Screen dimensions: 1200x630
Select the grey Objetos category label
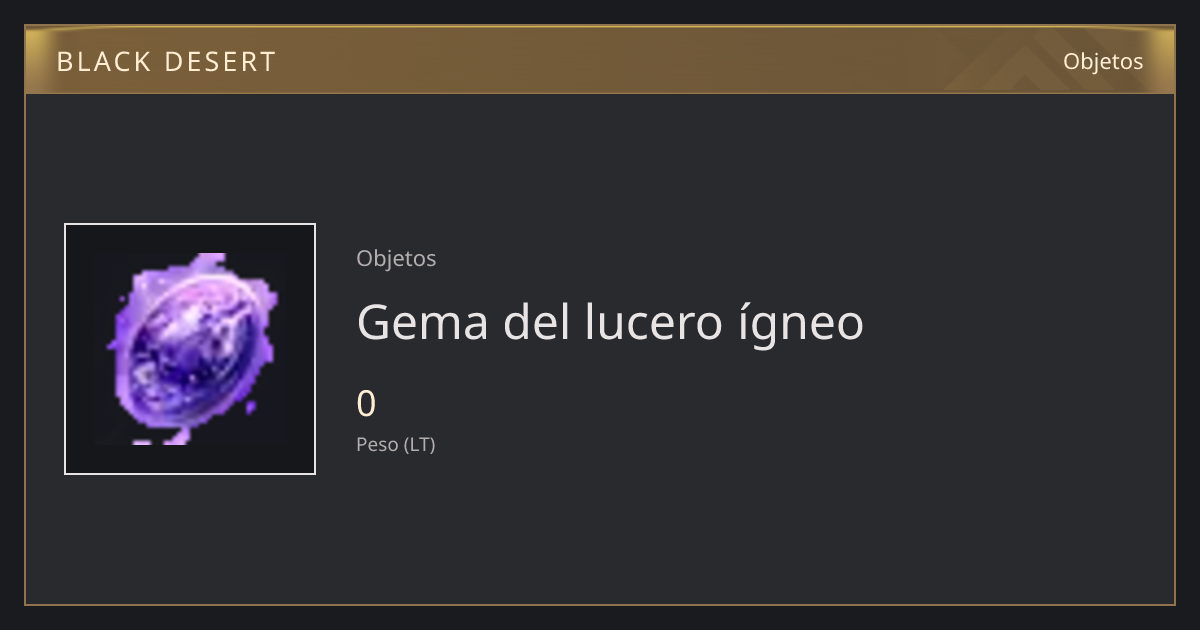[x=396, y=258]
